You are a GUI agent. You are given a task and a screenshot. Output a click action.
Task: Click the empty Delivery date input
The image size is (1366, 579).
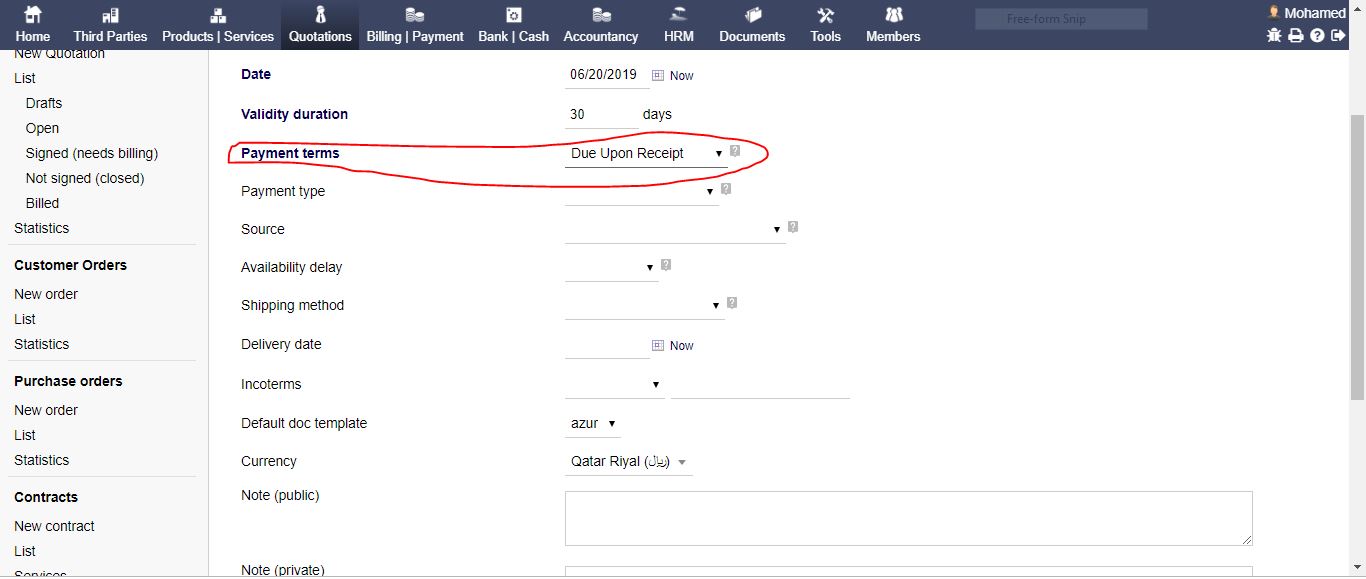click(x=607, y=345)
